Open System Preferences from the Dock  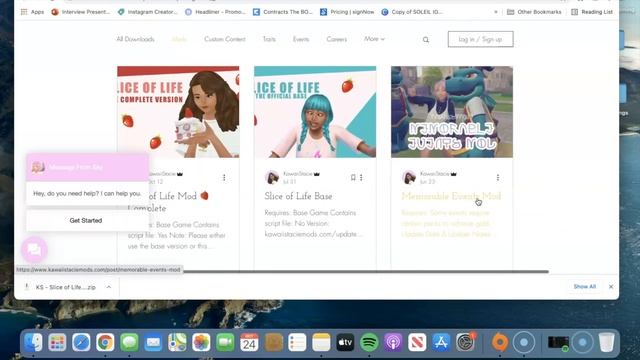[465, 342]
